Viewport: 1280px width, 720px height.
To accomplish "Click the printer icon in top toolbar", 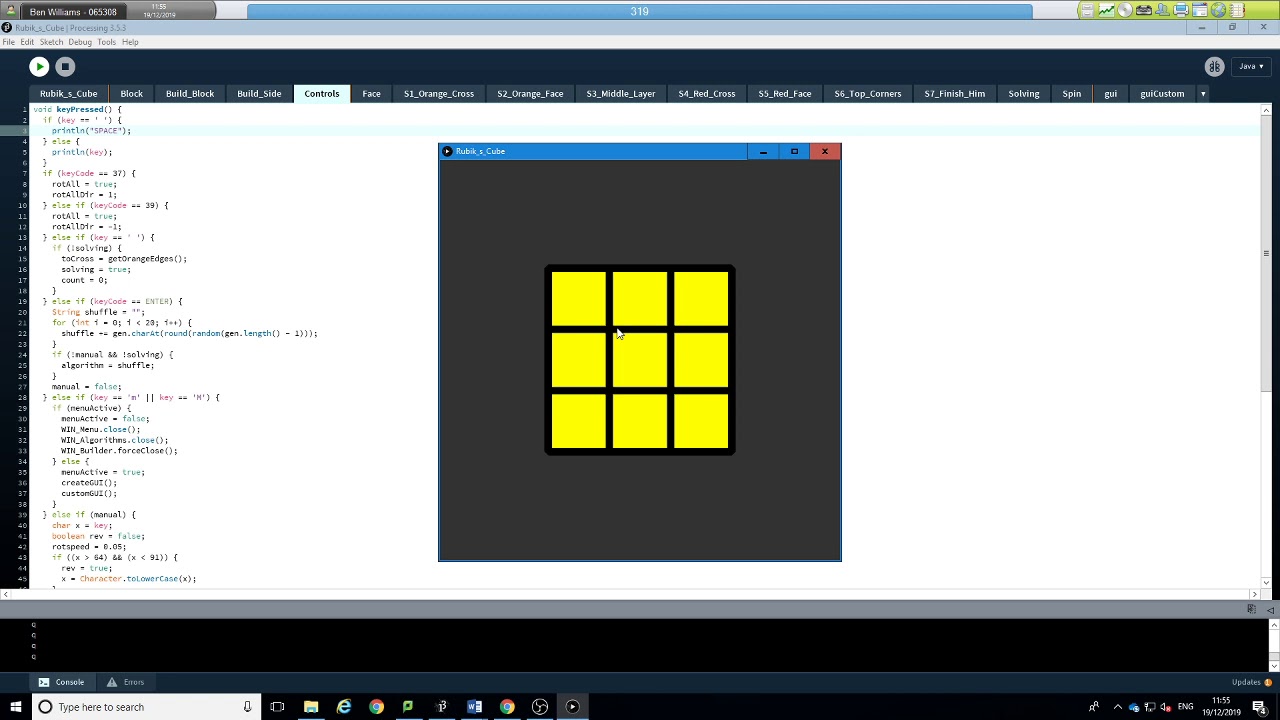I will coord(1181,10).
